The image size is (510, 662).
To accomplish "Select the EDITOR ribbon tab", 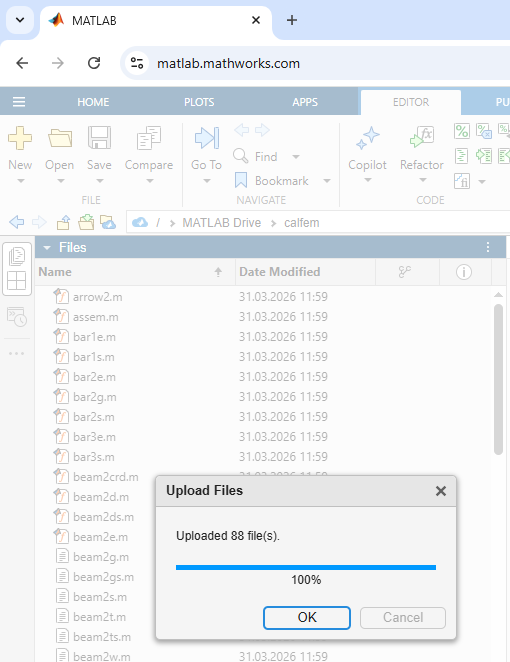I will point(411,102).
